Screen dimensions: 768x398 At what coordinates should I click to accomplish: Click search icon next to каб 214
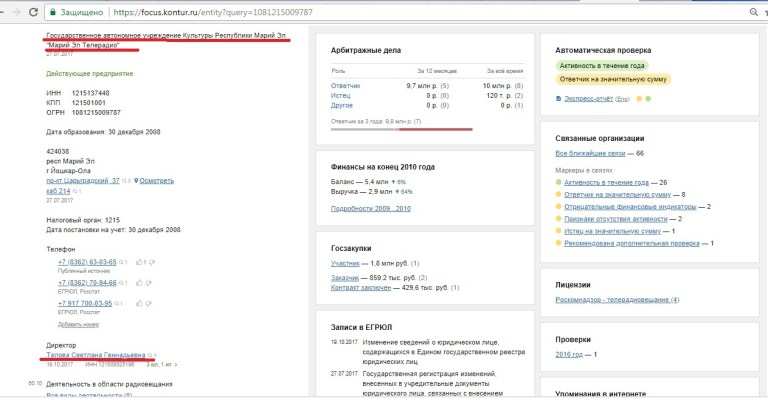tap(75, 191)
